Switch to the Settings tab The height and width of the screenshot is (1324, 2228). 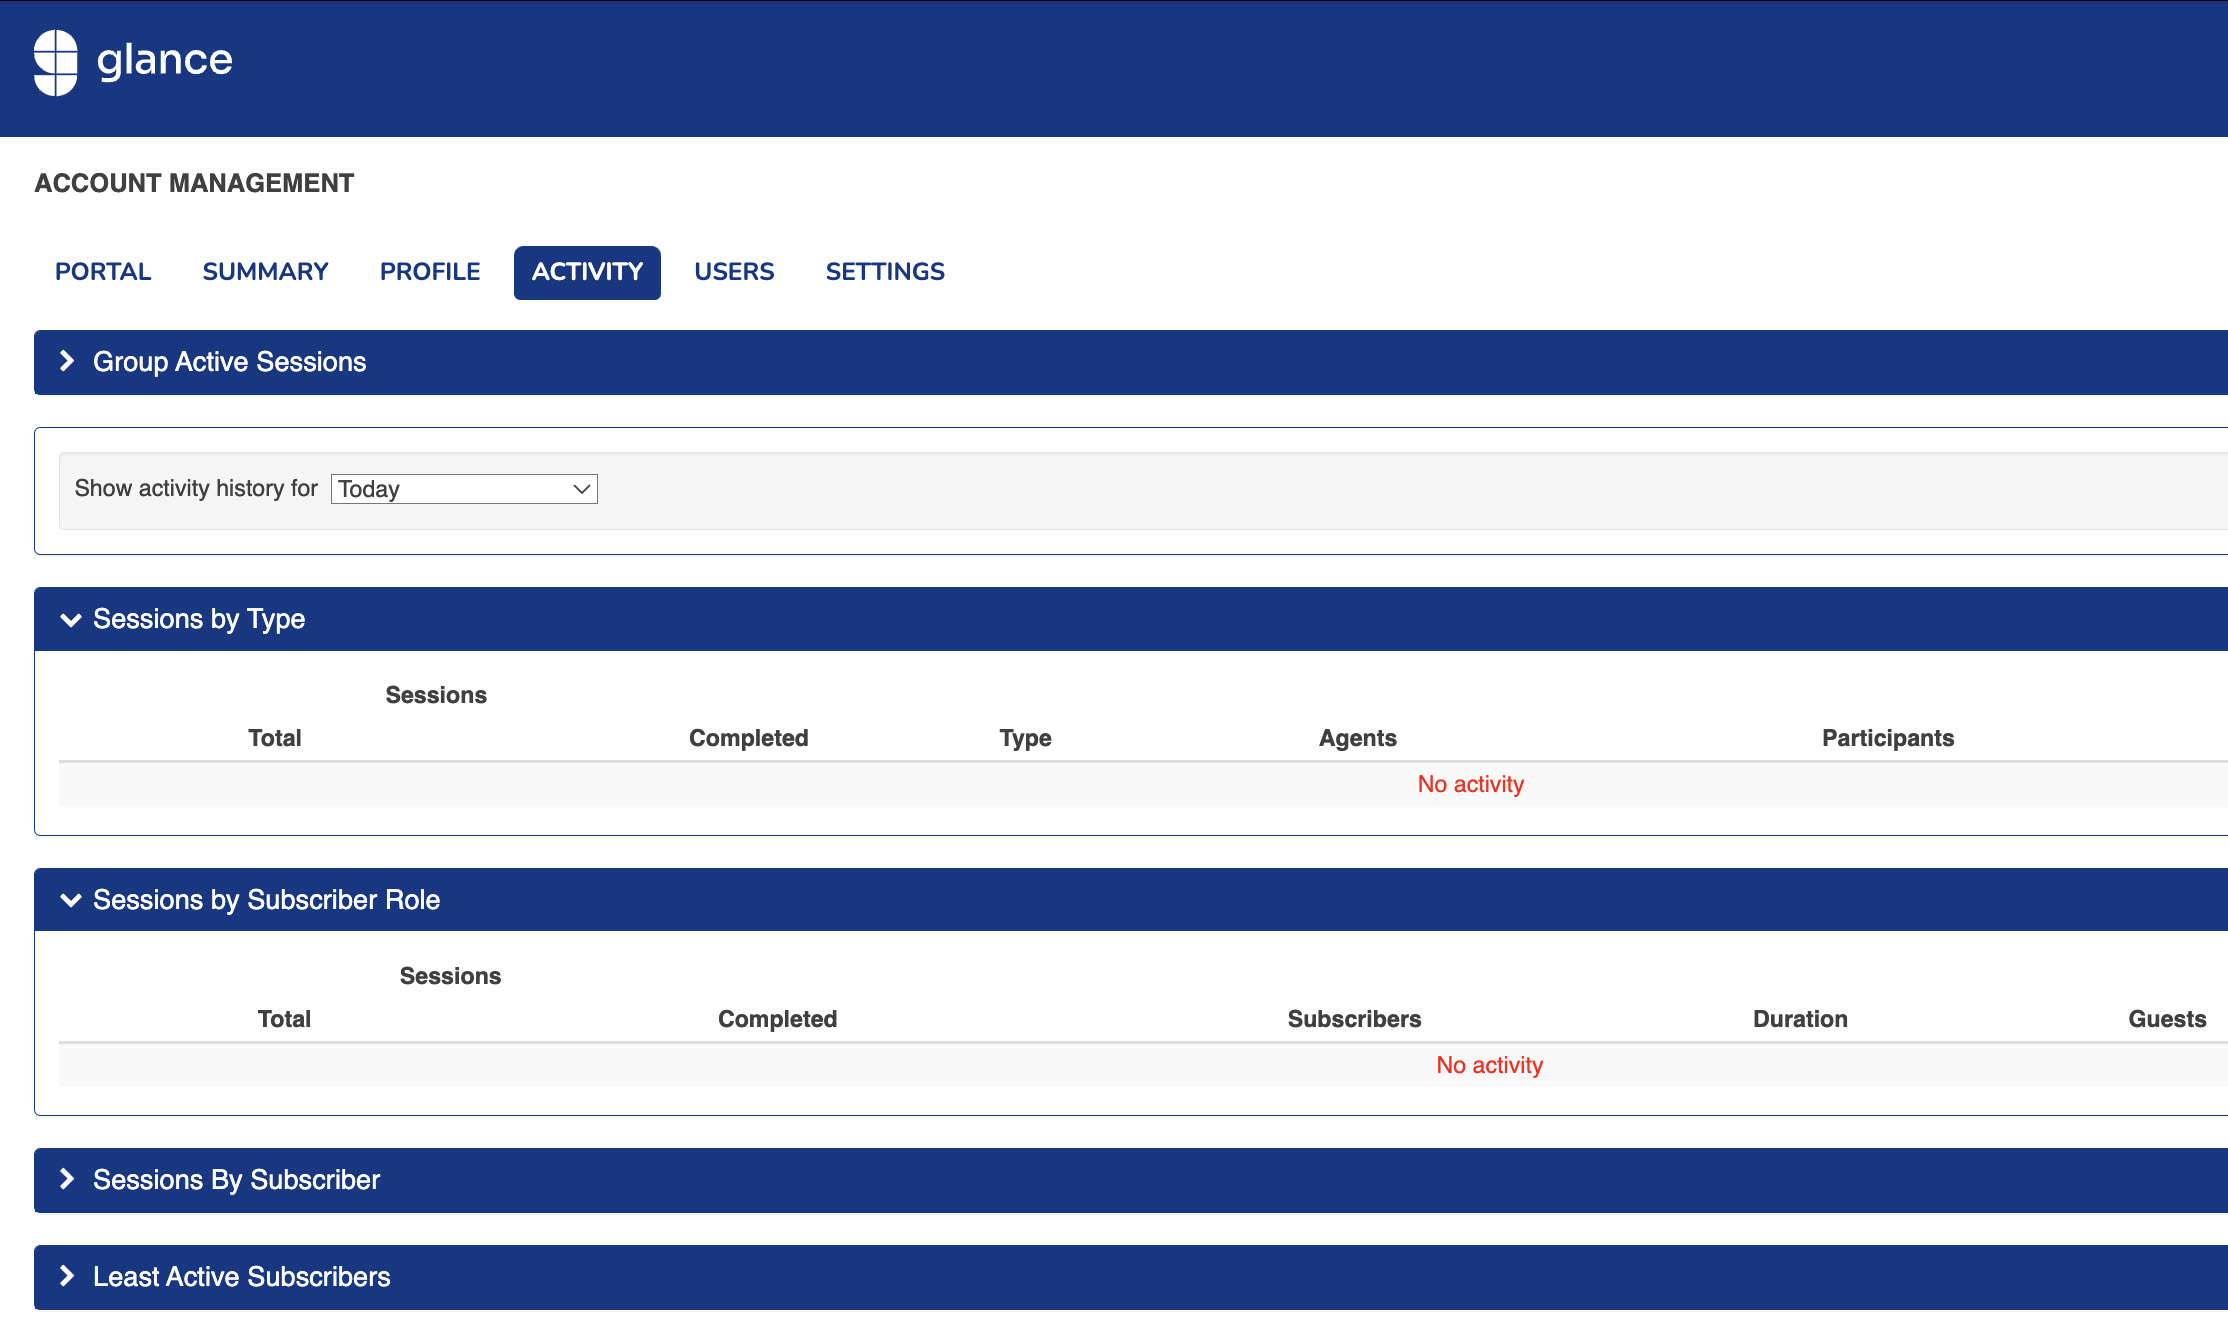(885, 272)
